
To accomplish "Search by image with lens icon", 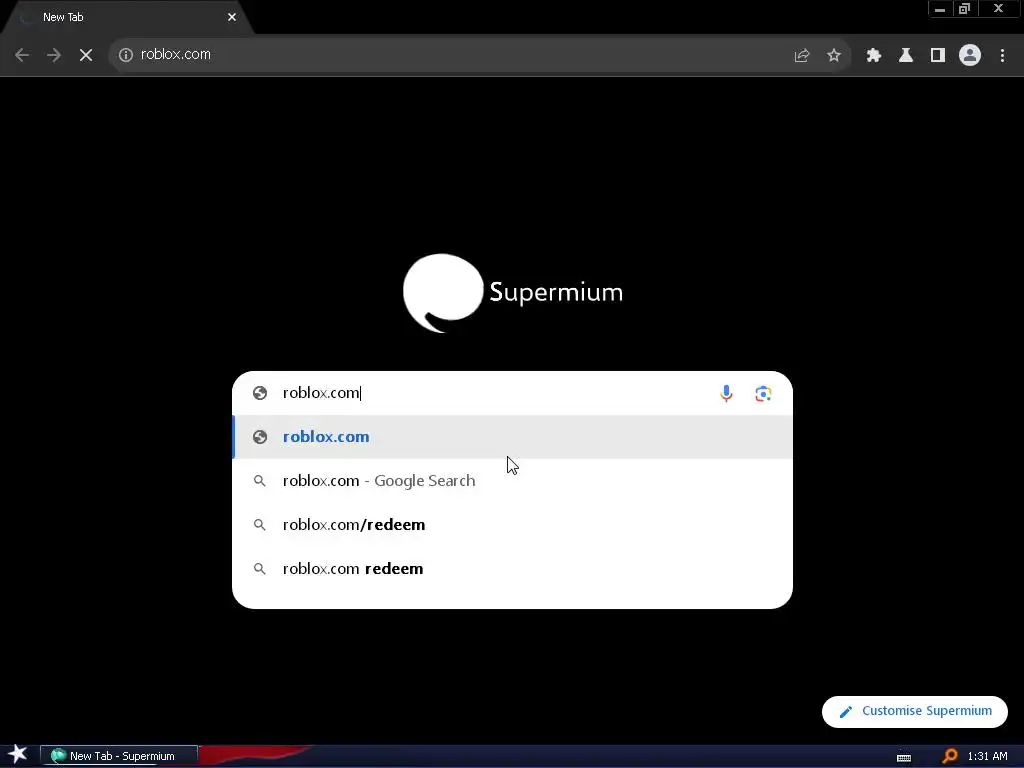I will coord(763,394).
